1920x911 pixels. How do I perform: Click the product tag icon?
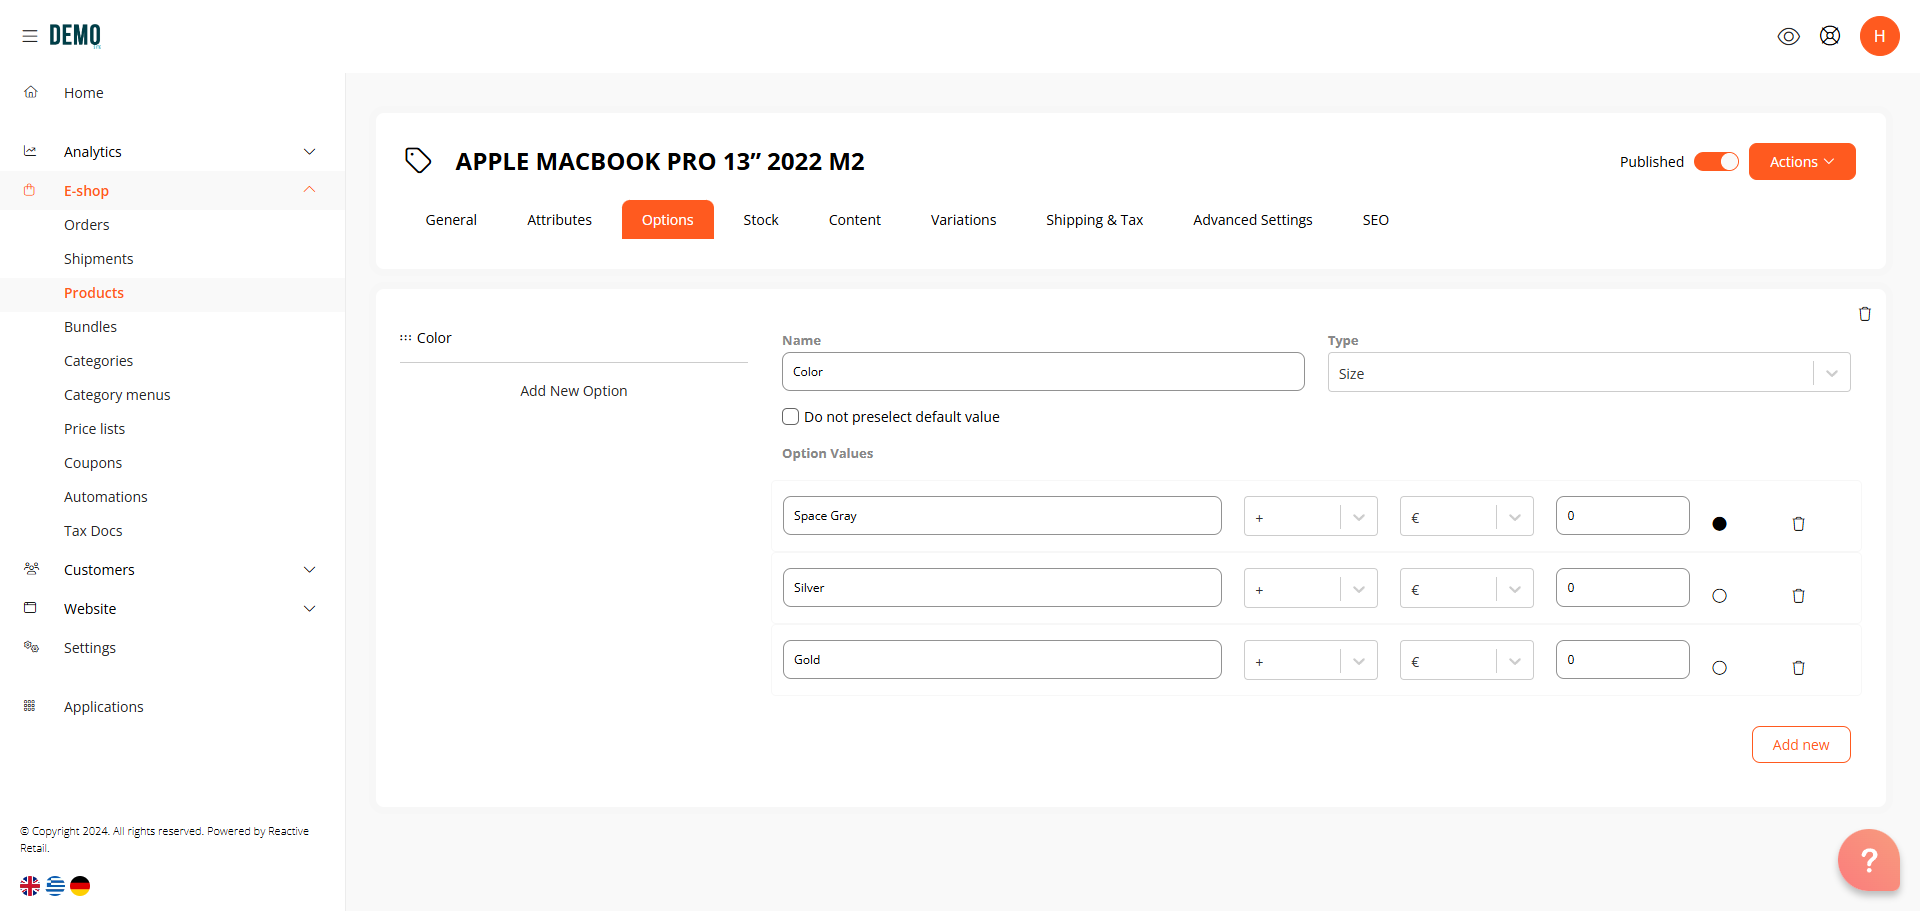tap(418, 160)
